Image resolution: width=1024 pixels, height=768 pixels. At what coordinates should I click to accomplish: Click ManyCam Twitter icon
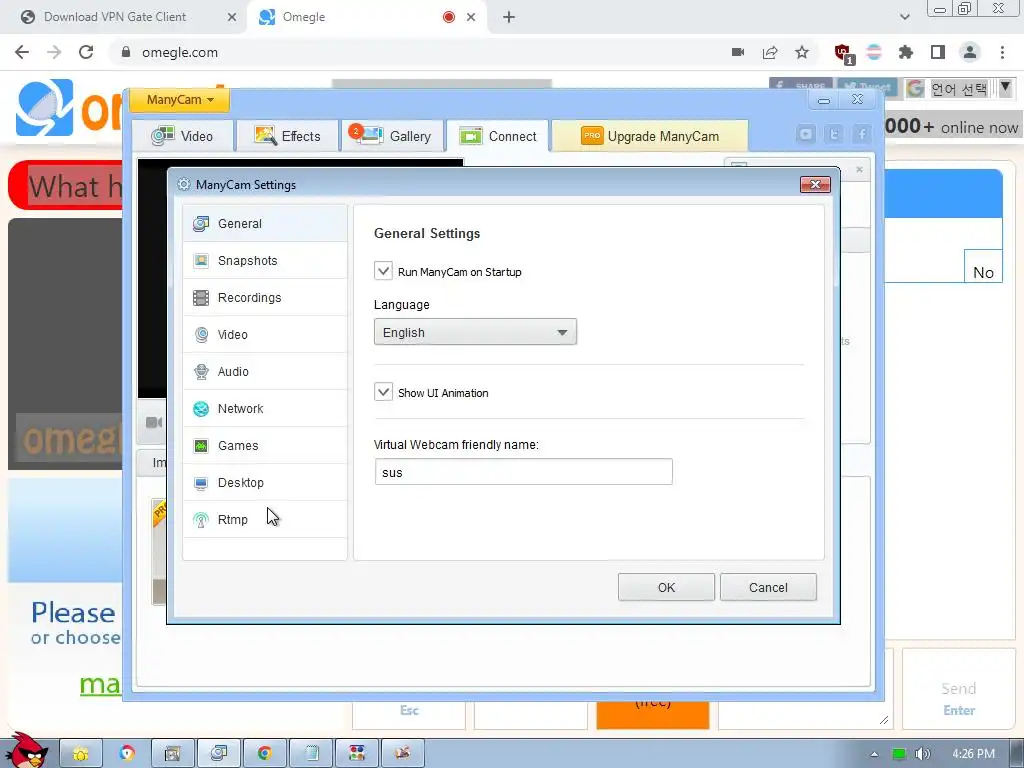[834, 135]
